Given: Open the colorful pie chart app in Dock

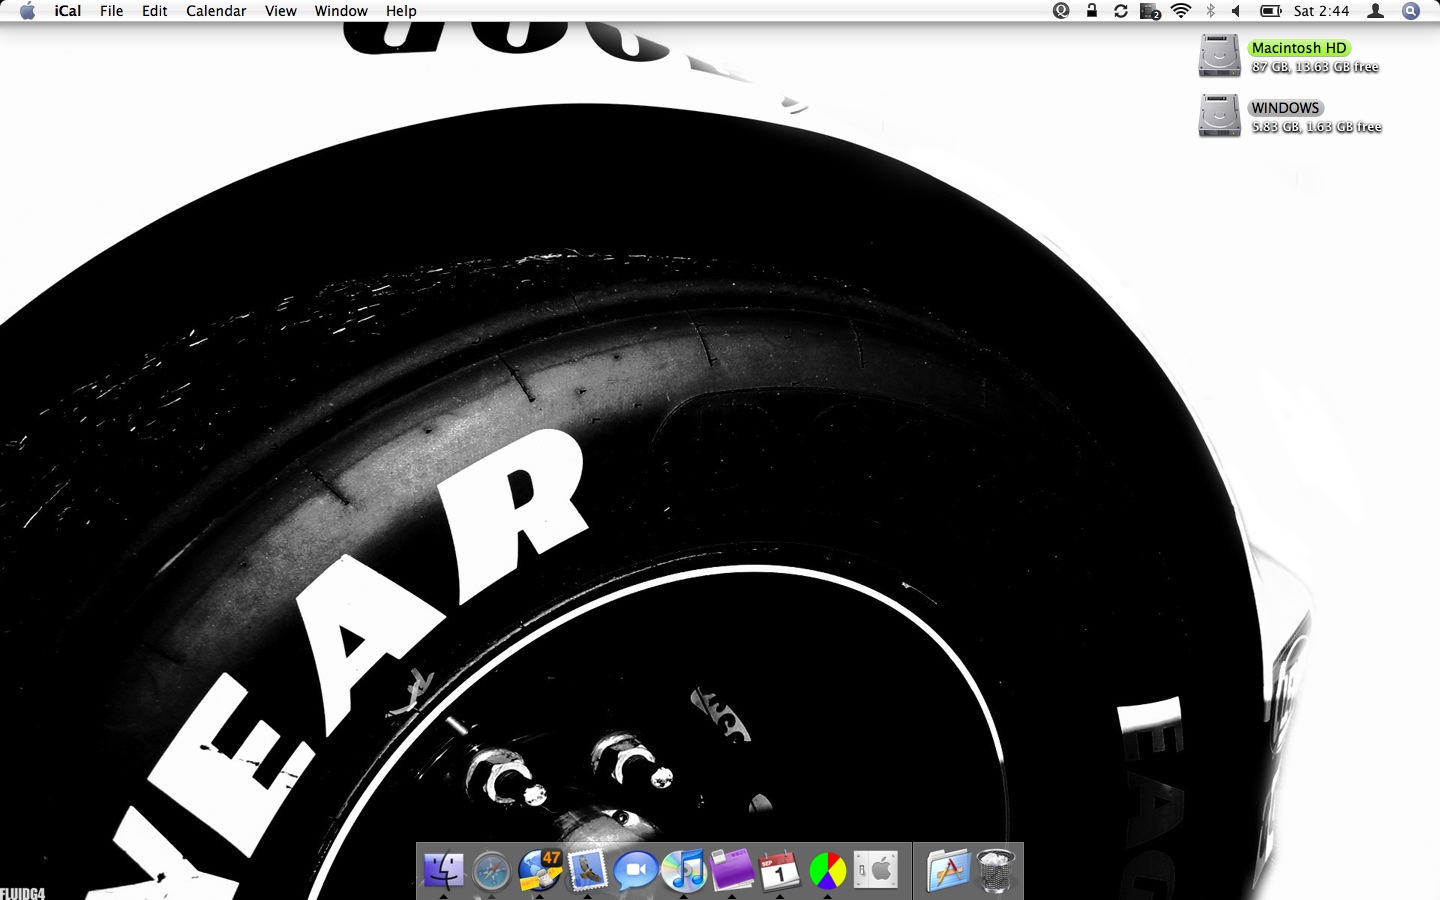Looking at the screenshot, I should click(828, 871).
